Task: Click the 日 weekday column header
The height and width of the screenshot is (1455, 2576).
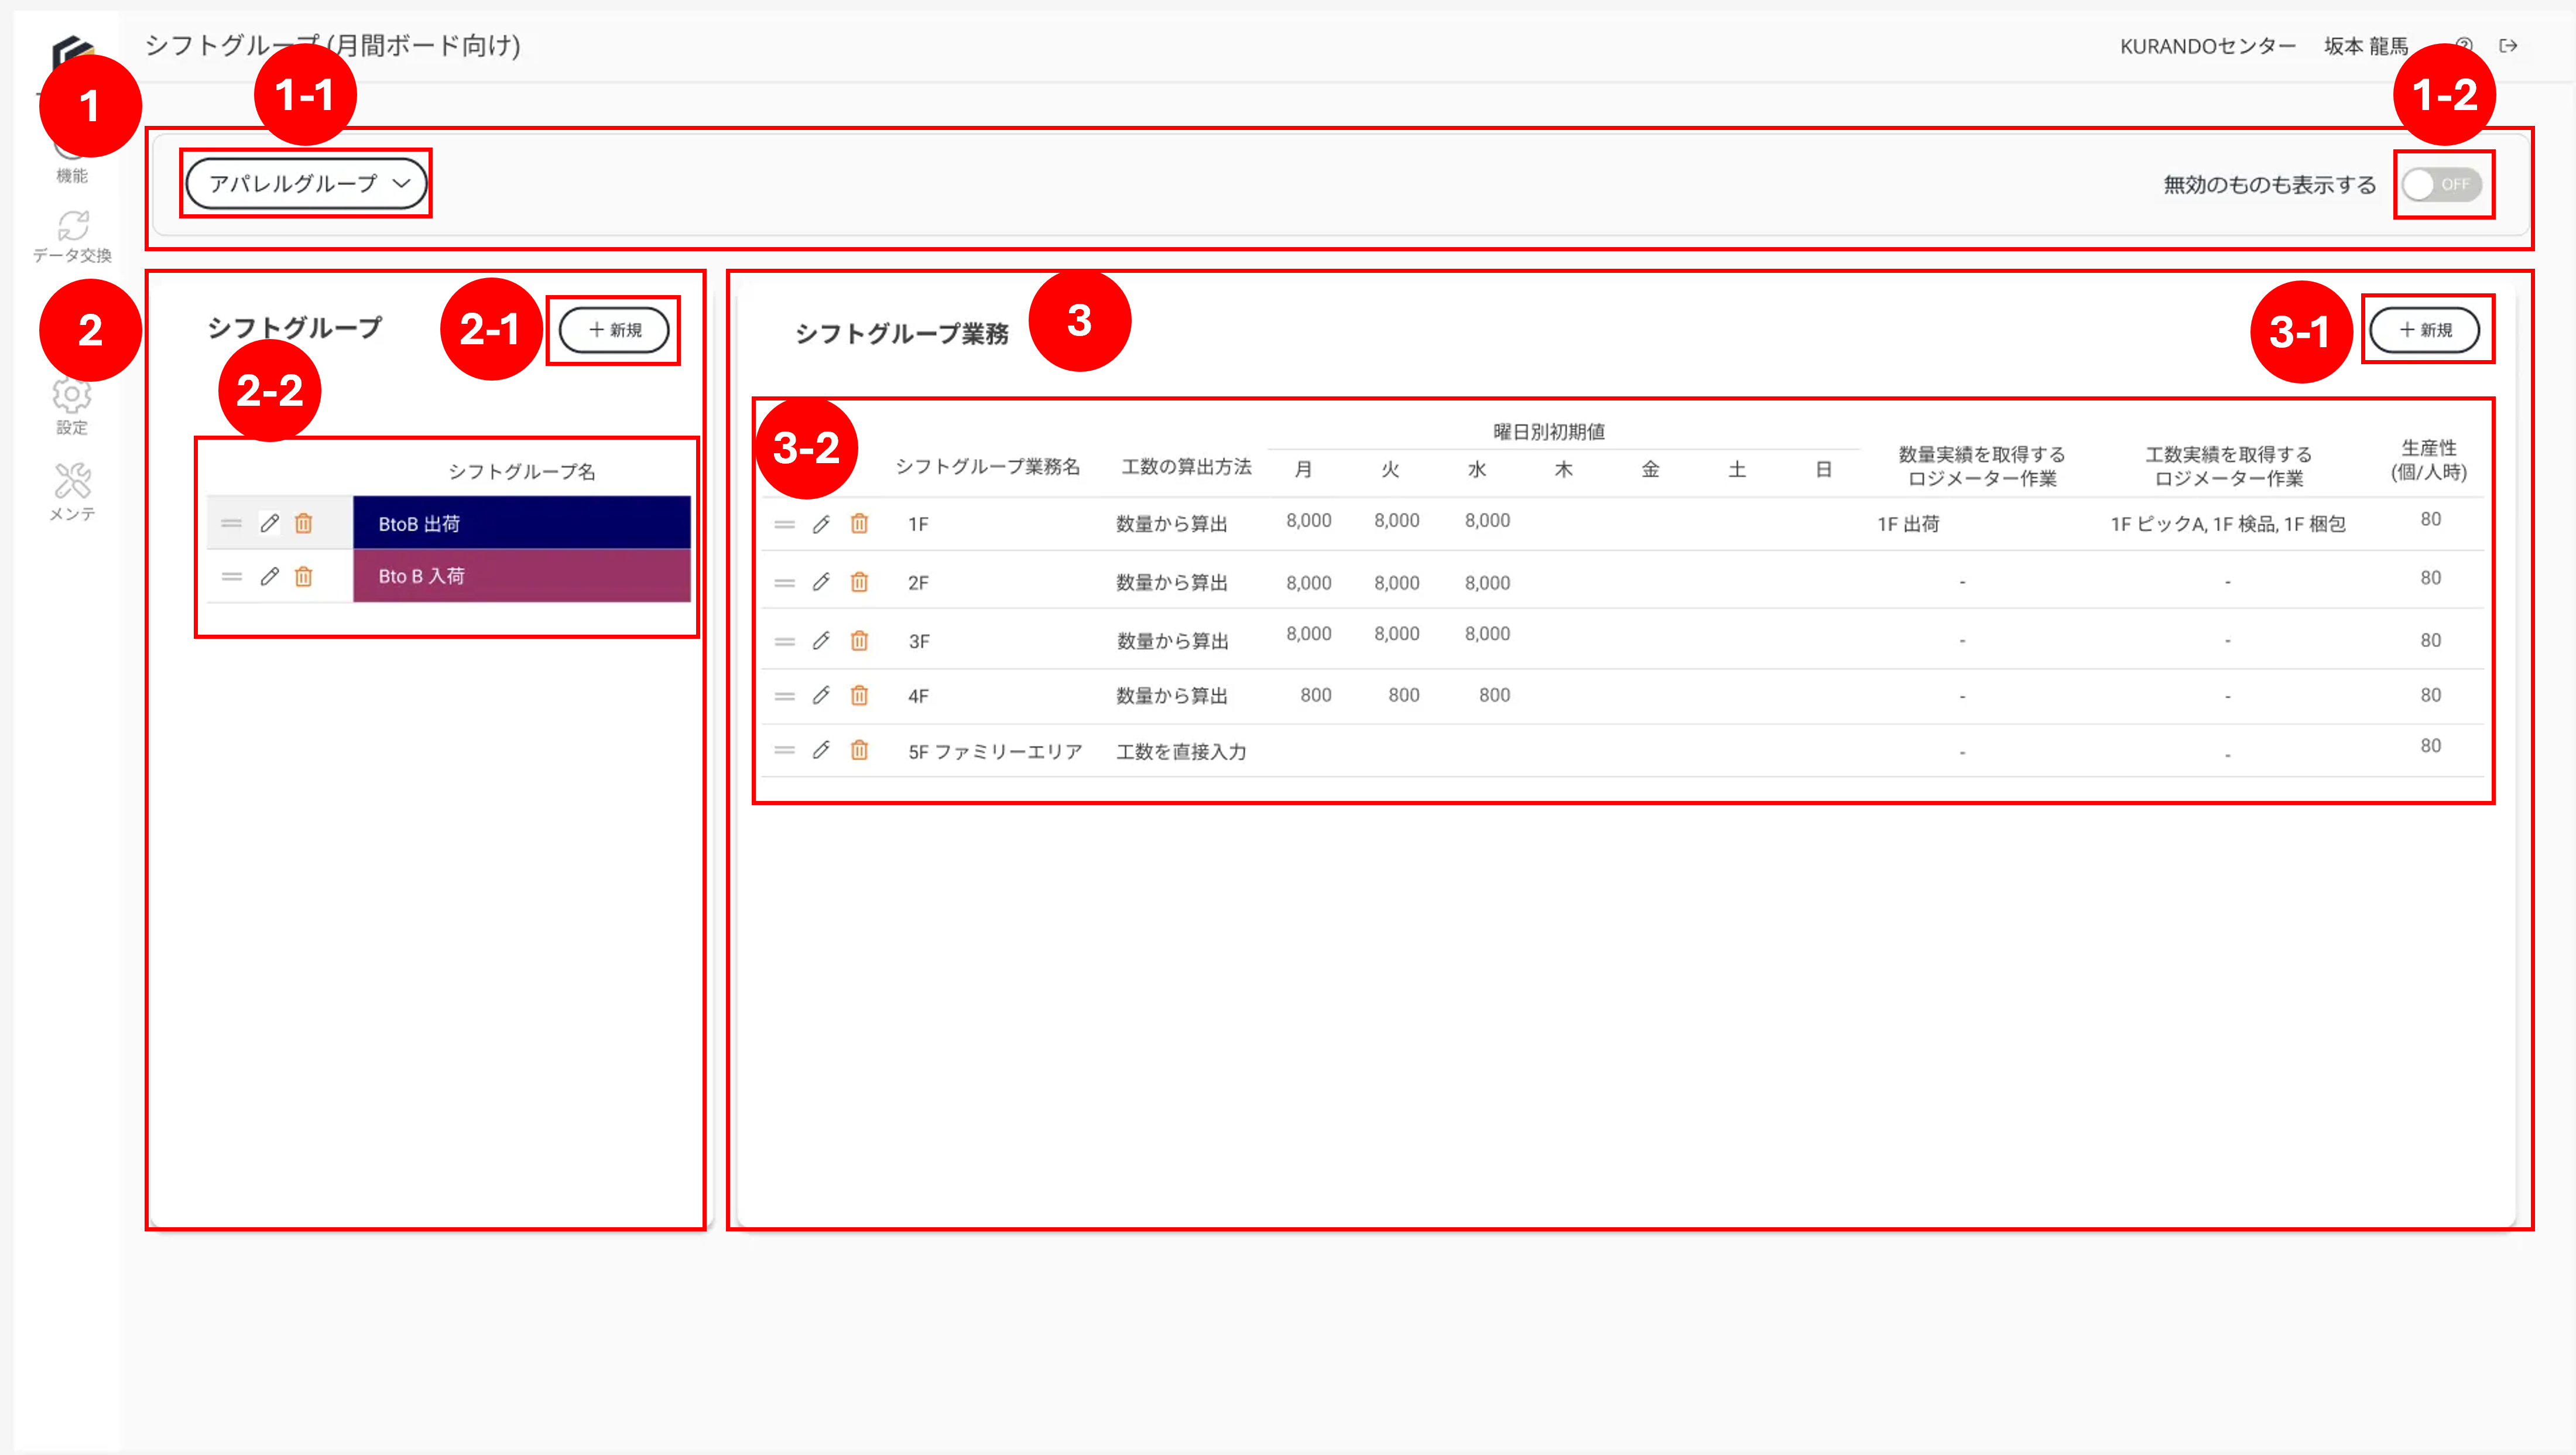Action: (1823, 469)
